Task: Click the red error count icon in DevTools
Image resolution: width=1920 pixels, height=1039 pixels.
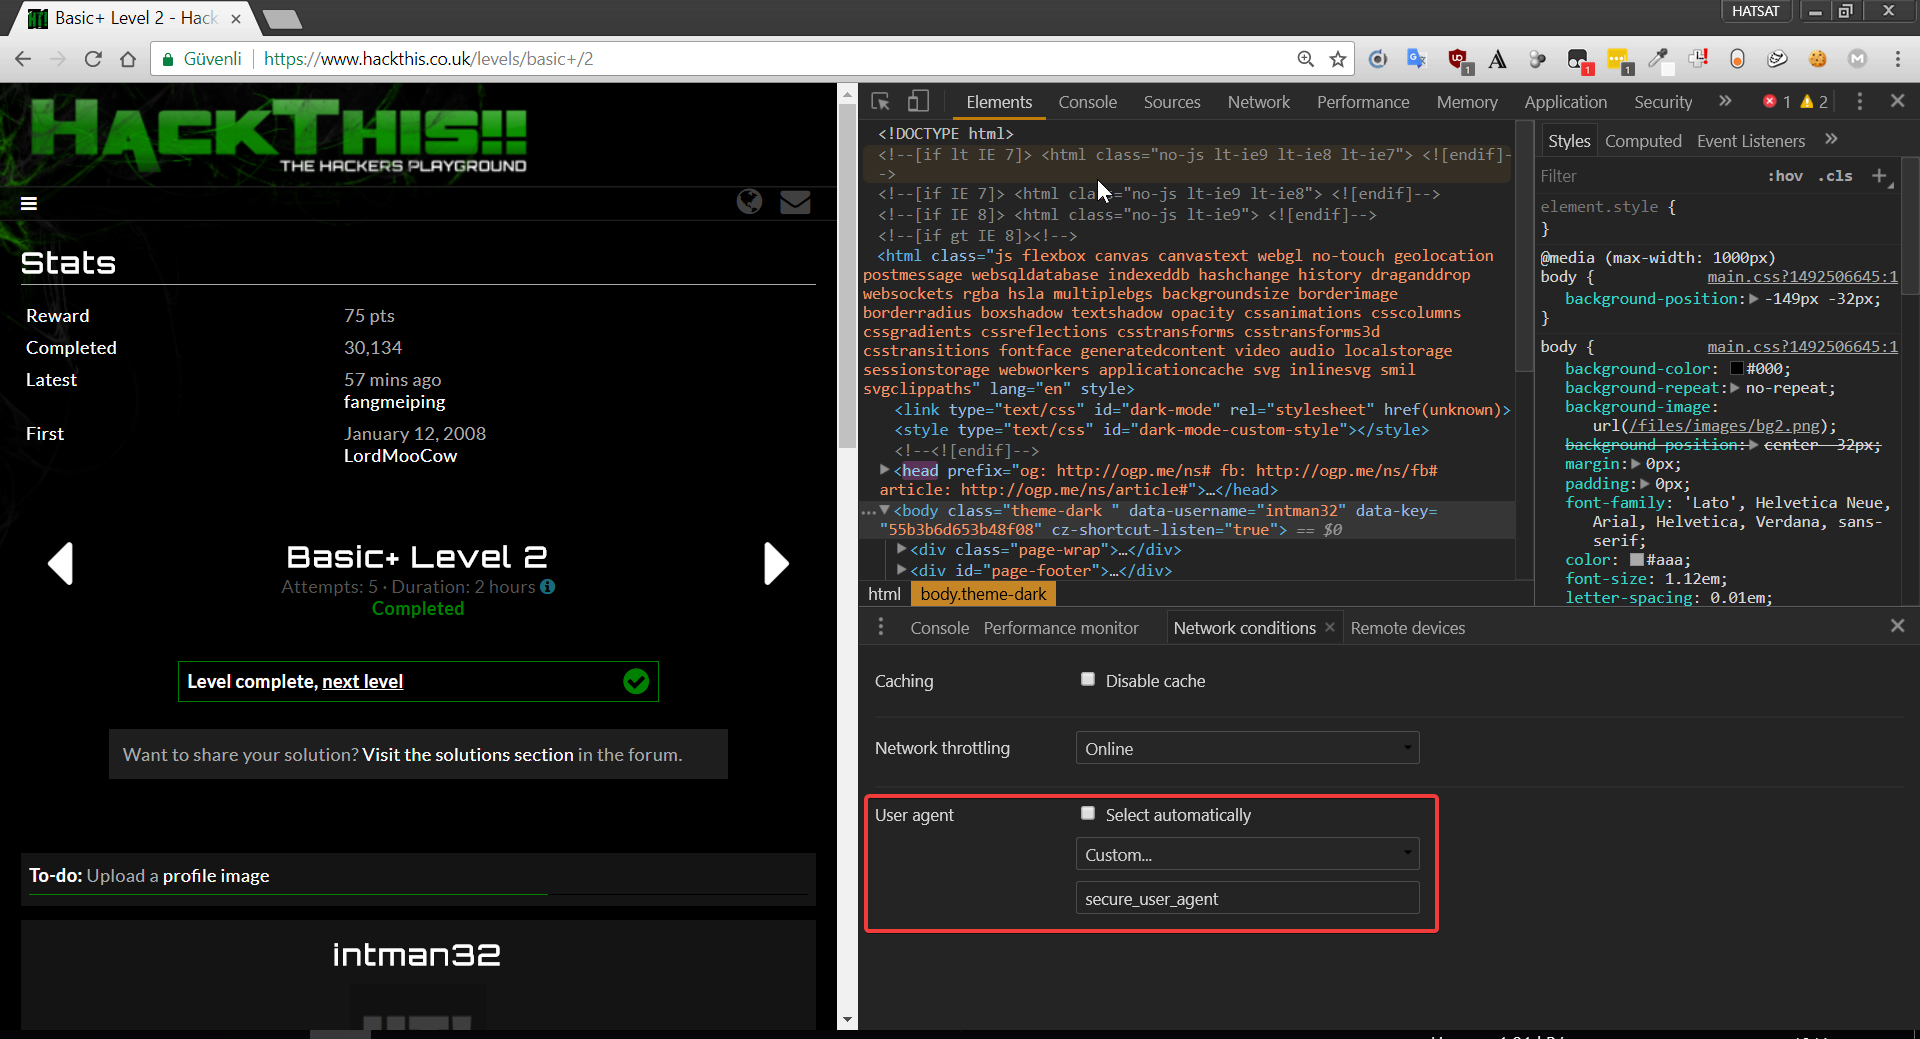Action: point(1770,101)
